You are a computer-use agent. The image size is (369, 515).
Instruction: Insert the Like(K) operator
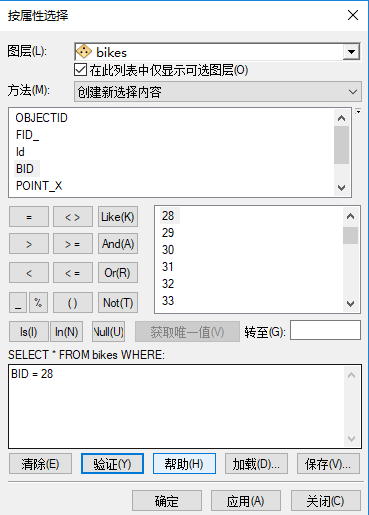click(x=118, y=217)
